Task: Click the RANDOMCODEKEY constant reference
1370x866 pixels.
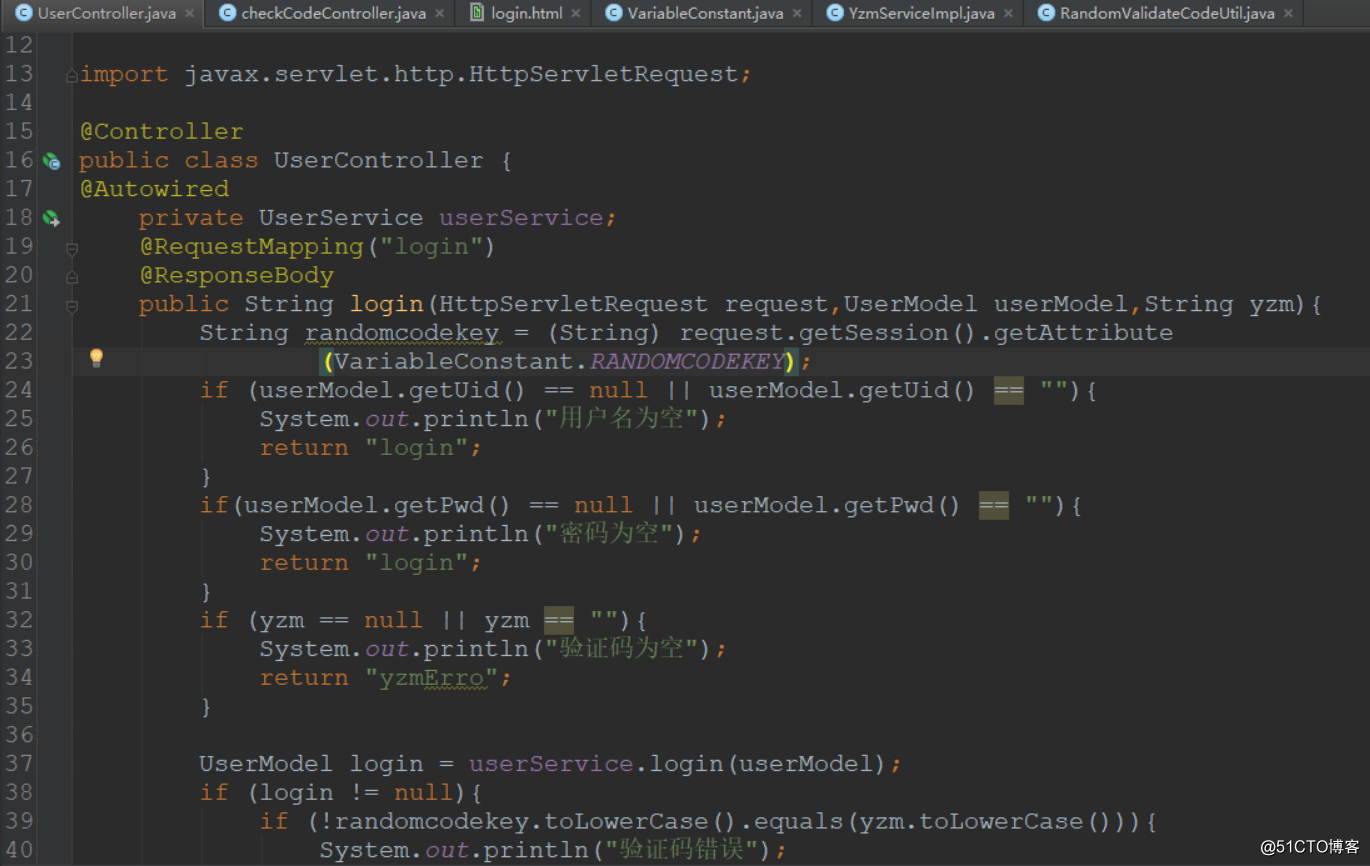Action: coord(687,361)
